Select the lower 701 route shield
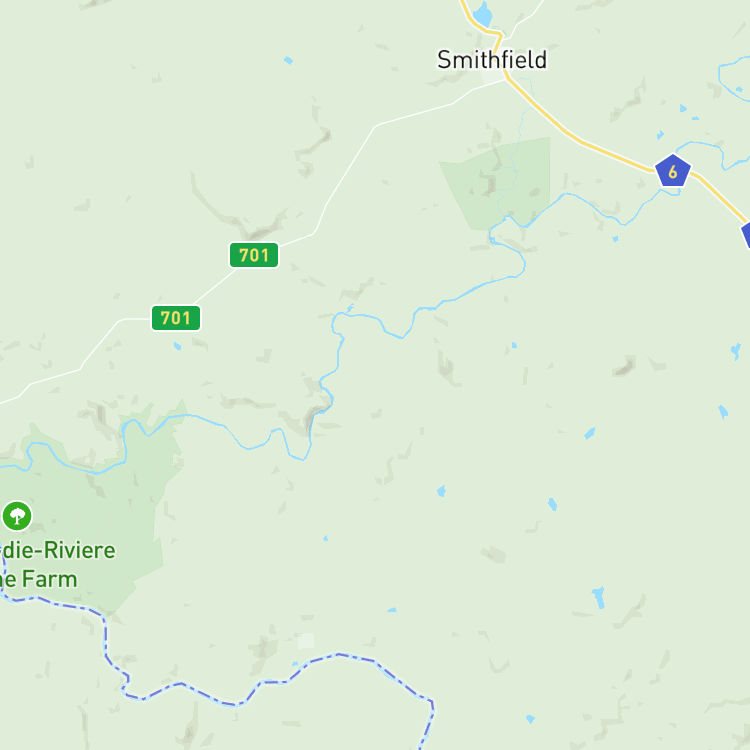Screen dimensions: 750x750 [176, 318]
